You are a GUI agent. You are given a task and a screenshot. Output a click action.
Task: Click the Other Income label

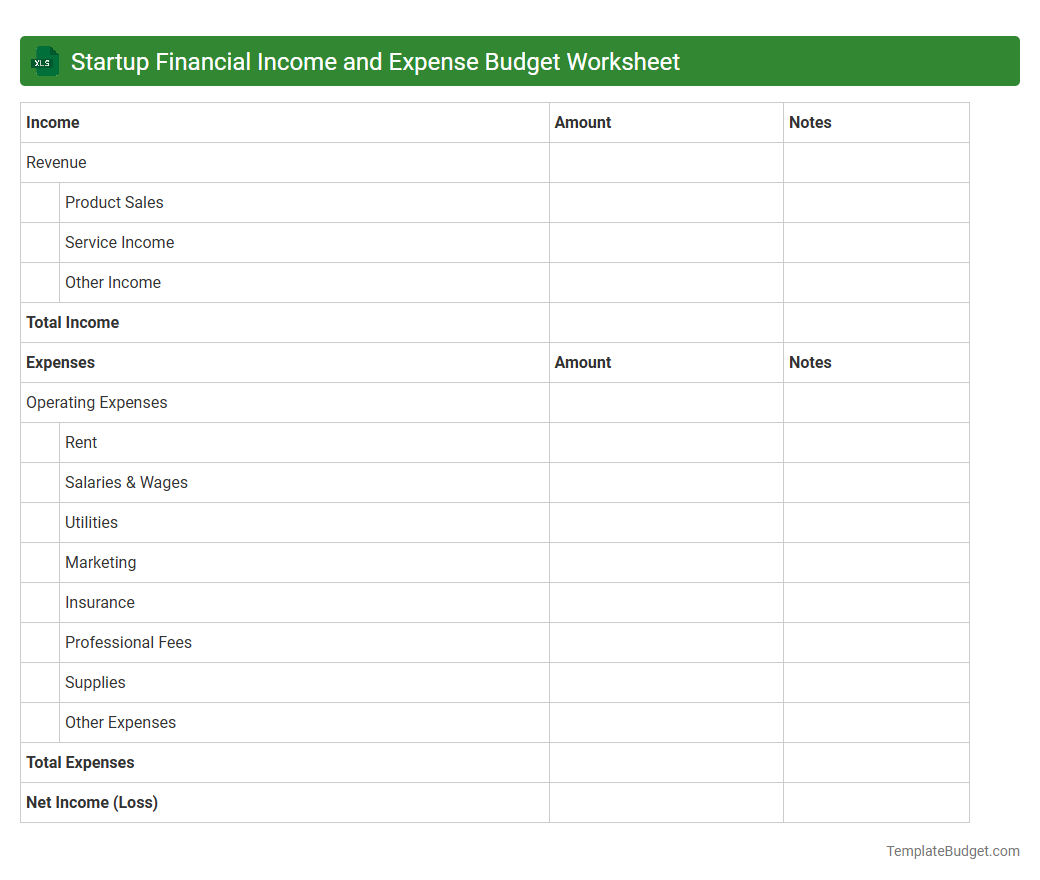click(112, 282)
